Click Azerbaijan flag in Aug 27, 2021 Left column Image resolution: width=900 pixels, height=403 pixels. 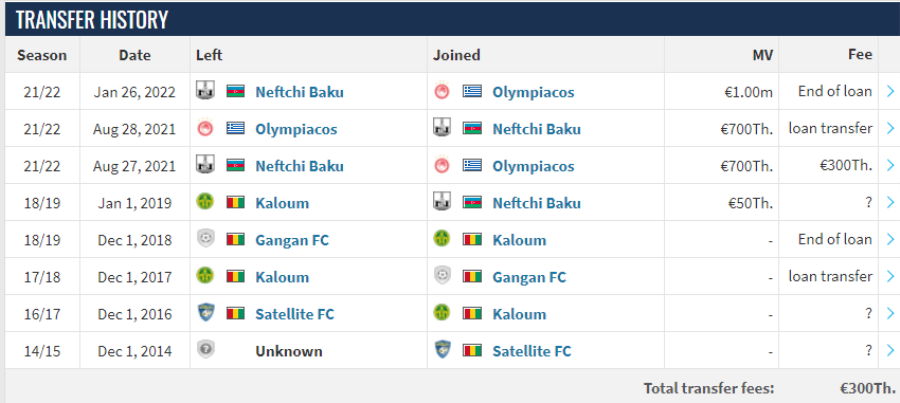[235, 166]
